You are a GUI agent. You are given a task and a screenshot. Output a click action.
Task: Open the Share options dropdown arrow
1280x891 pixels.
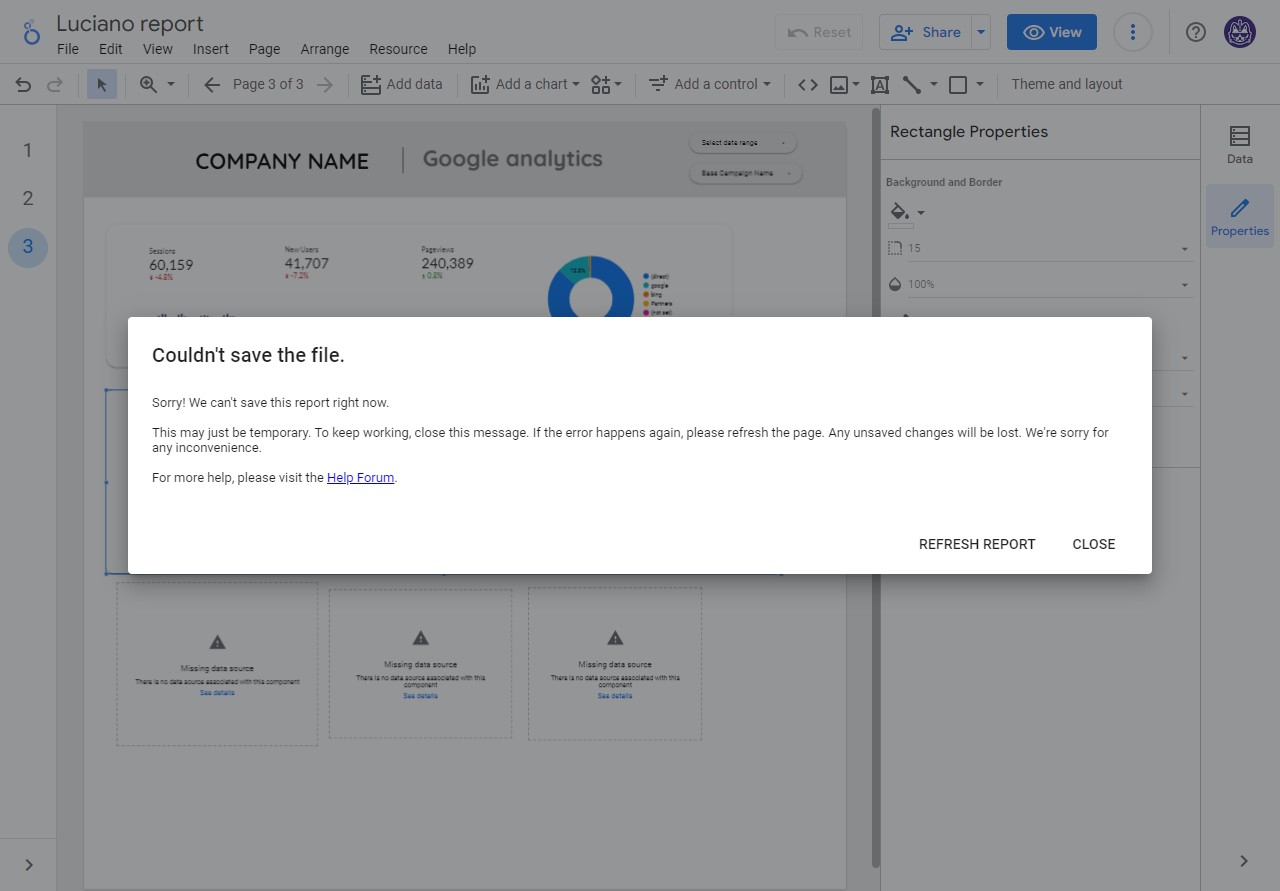(x=981, y=32)
